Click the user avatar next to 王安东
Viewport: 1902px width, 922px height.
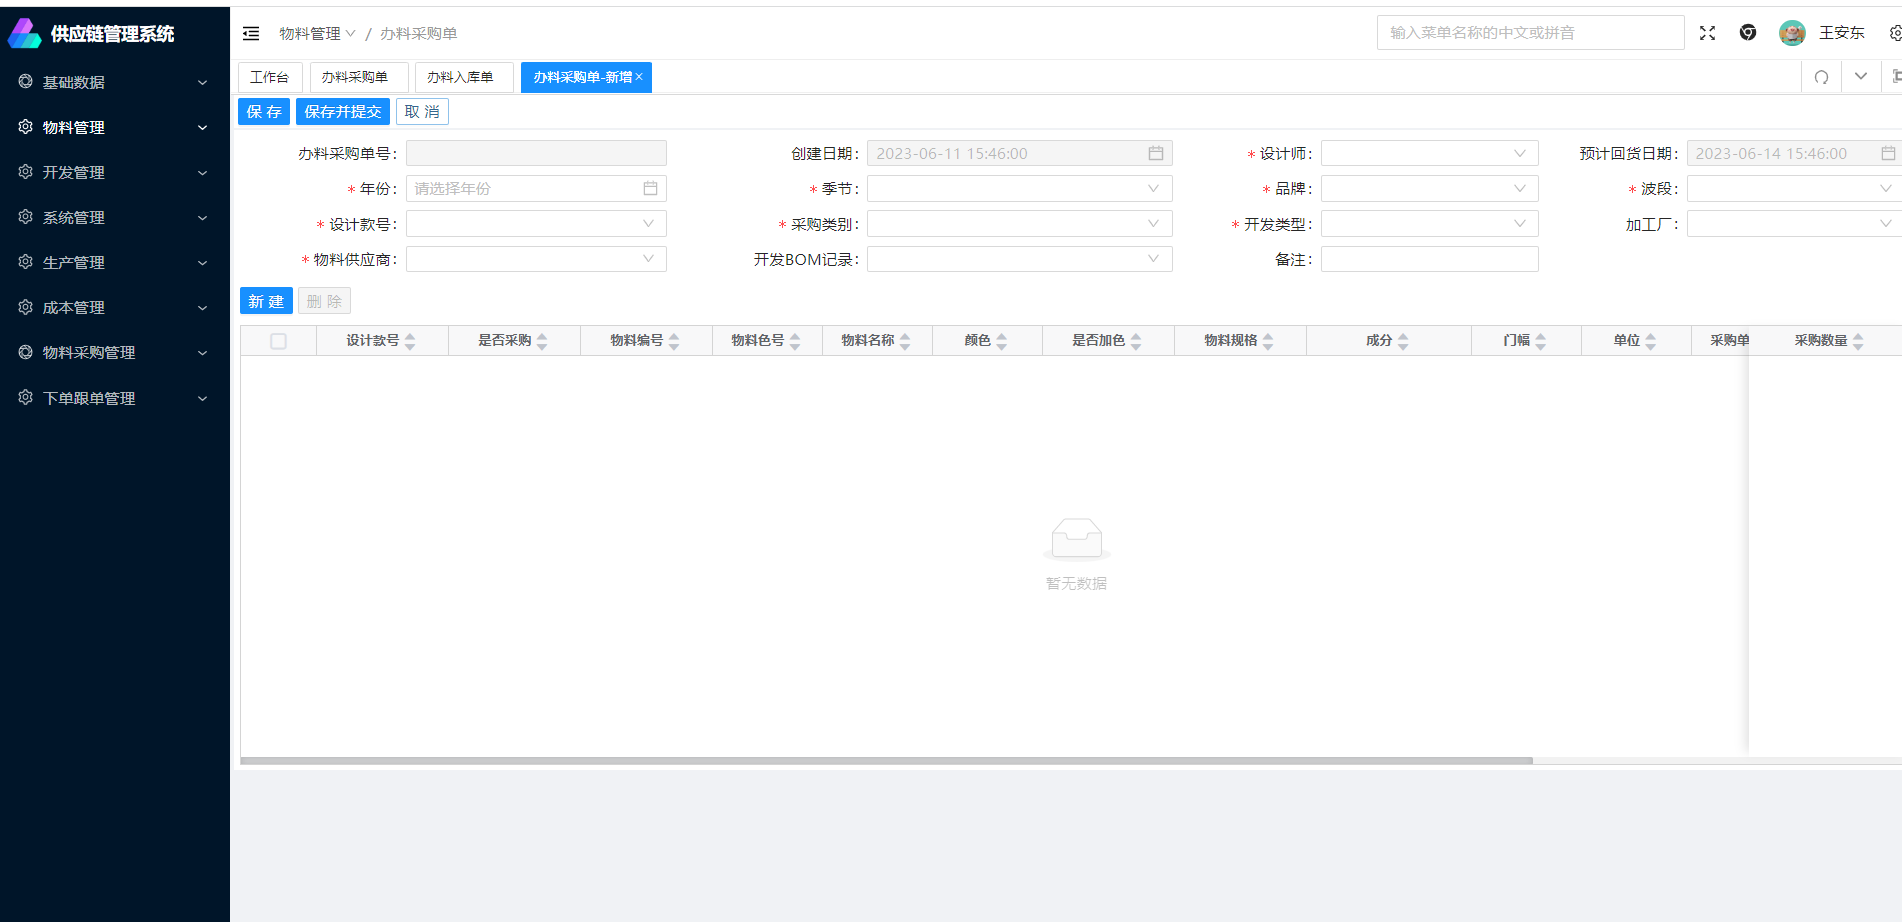(x=1791, y=33)
